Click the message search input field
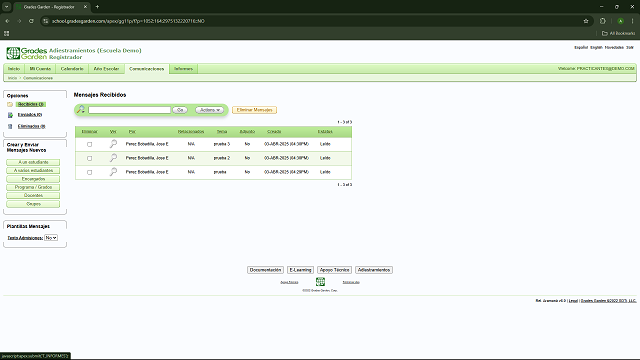The image size is (640, 360). click(x=129, y=110)
